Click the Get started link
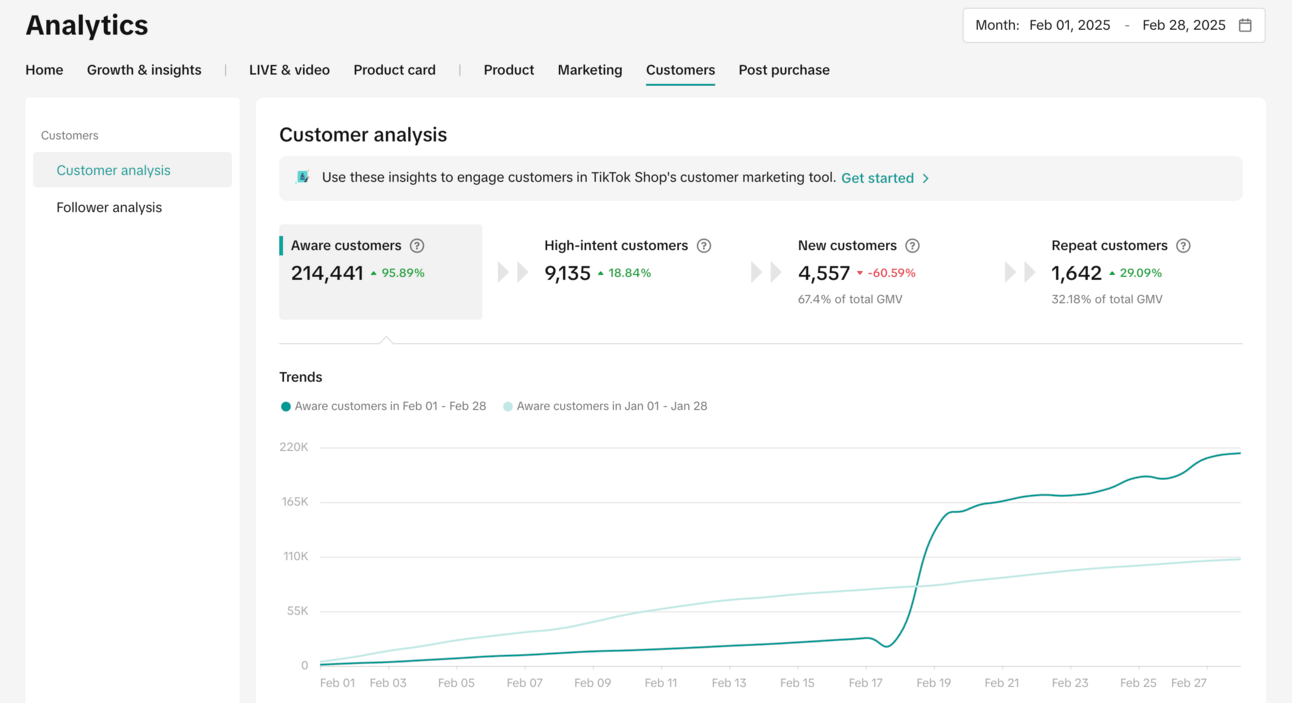Image resolution: width=1292 pixels, height=703 pixels. click(x=877, y=178)
